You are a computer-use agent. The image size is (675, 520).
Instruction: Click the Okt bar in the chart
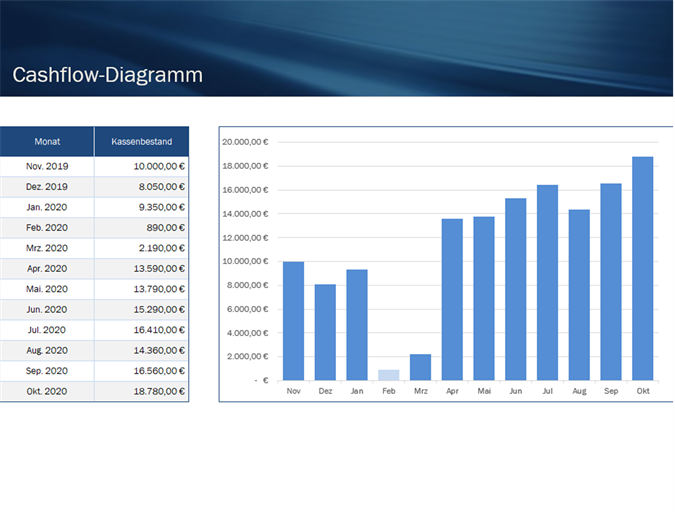[643, 269]
